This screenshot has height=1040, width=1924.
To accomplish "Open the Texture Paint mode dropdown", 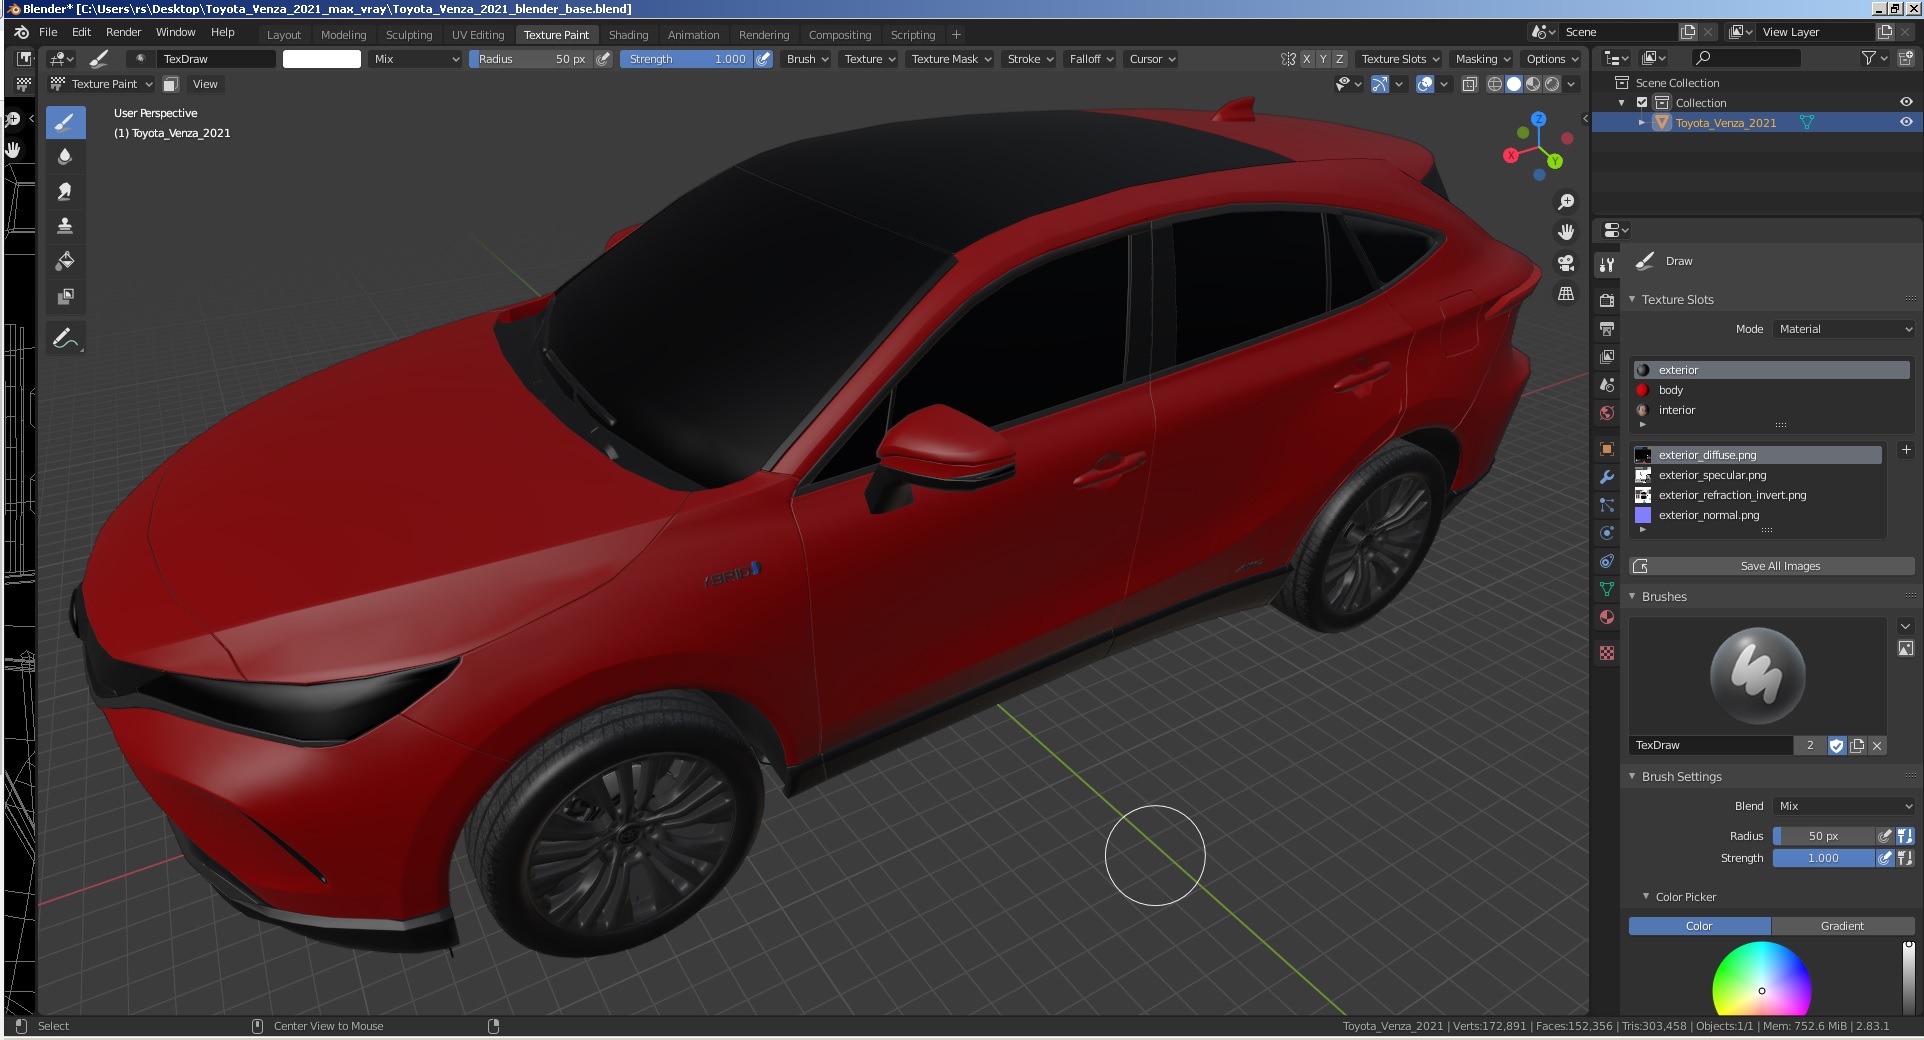I will (x=102, y=84).
